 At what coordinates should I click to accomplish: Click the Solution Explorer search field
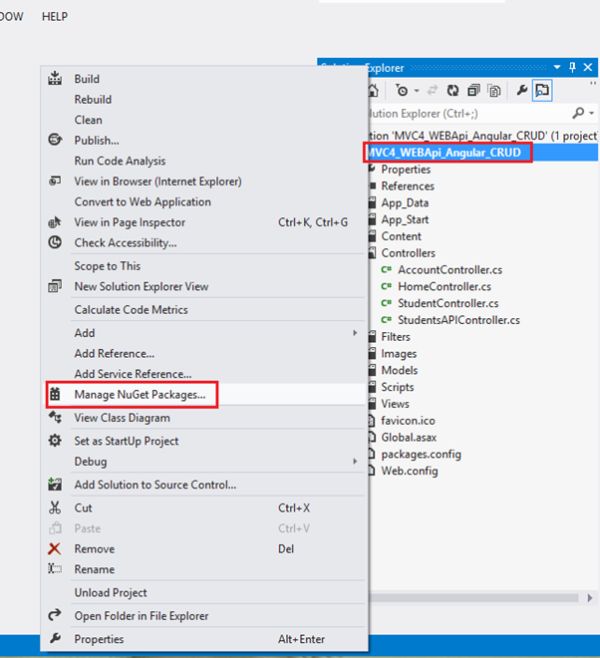pyautogui.click(x=468, y=113)
